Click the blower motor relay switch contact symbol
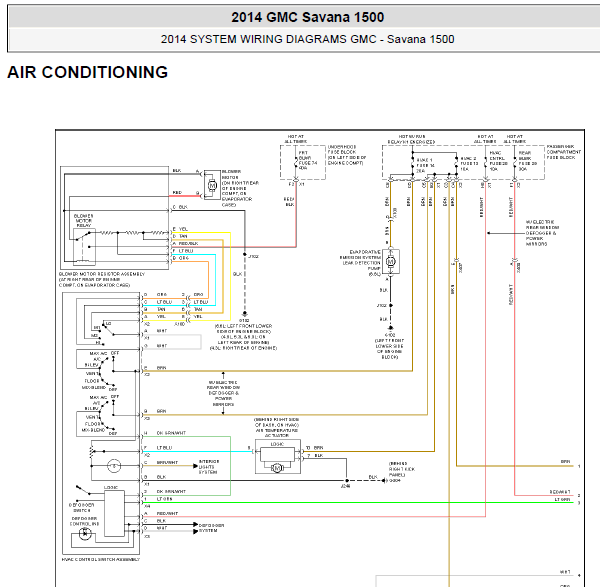Screen dimensions: 600x587 (84, 235)
